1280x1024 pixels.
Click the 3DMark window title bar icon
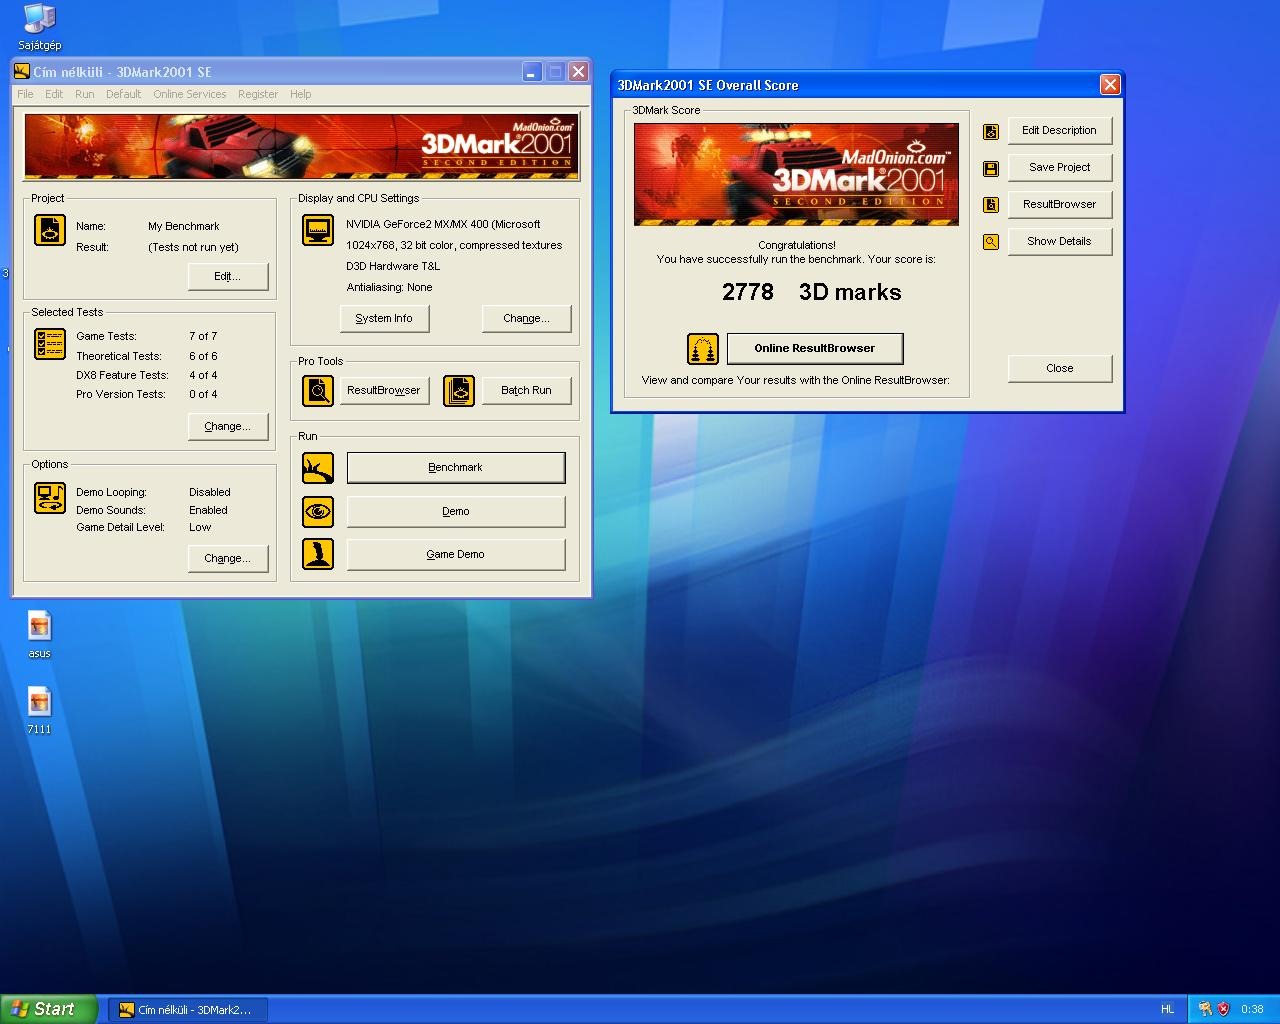(22, 71)
